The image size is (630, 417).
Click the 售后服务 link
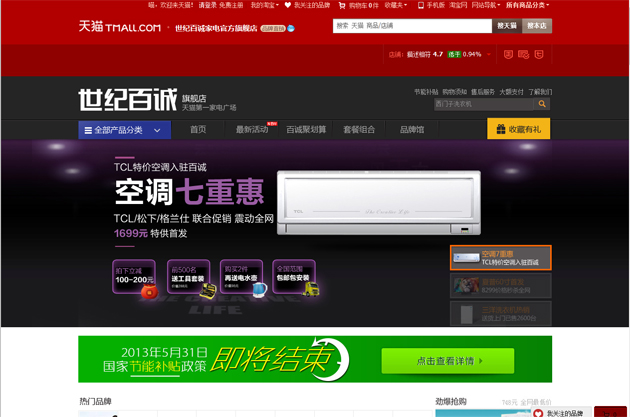click(x=483, y=92)
